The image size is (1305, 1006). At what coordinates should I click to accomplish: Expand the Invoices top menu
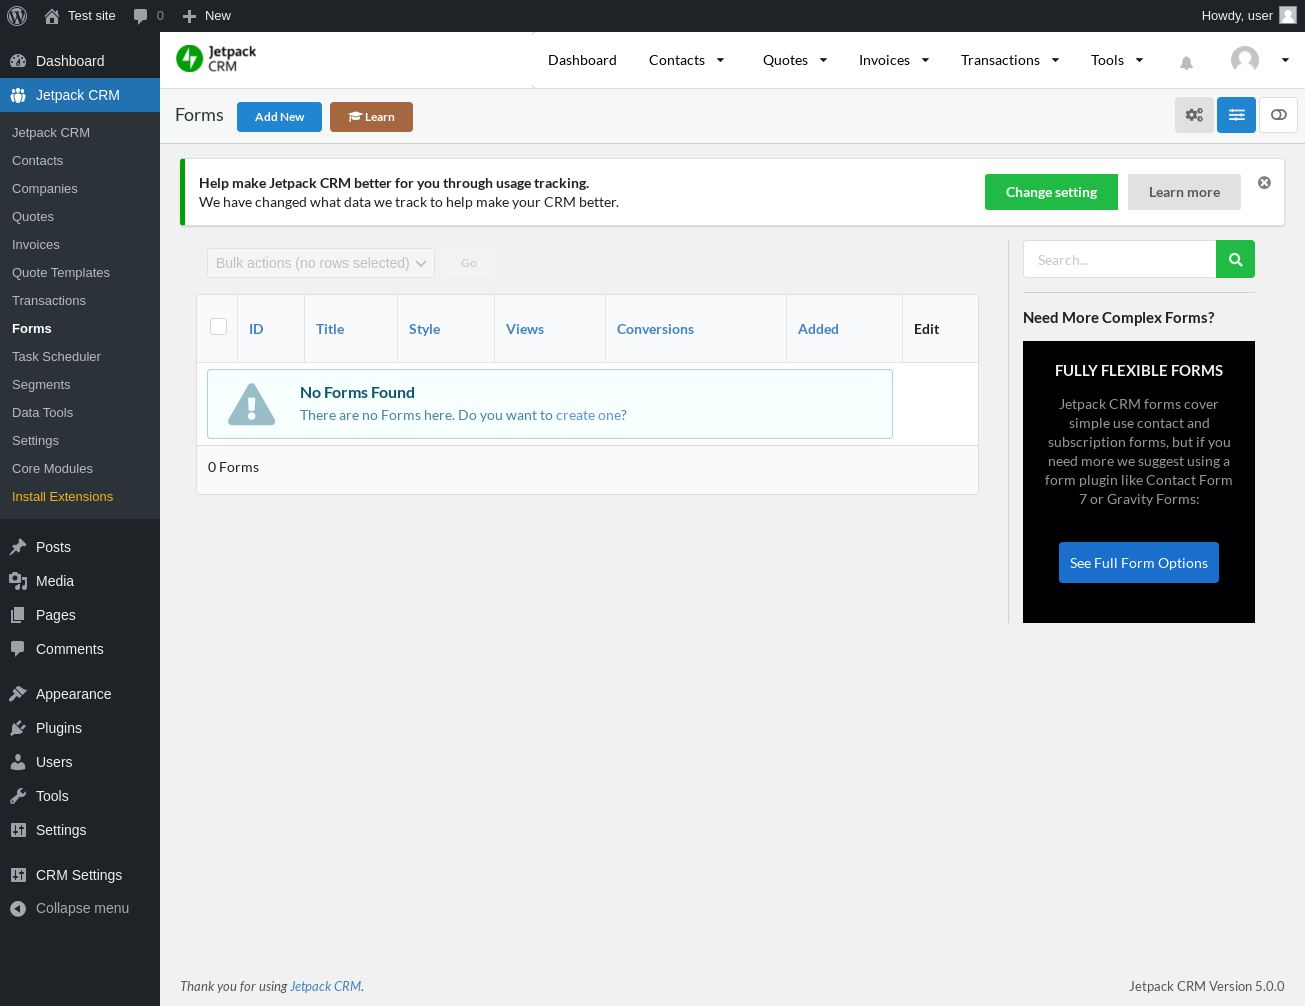click(x=894, y=60)
